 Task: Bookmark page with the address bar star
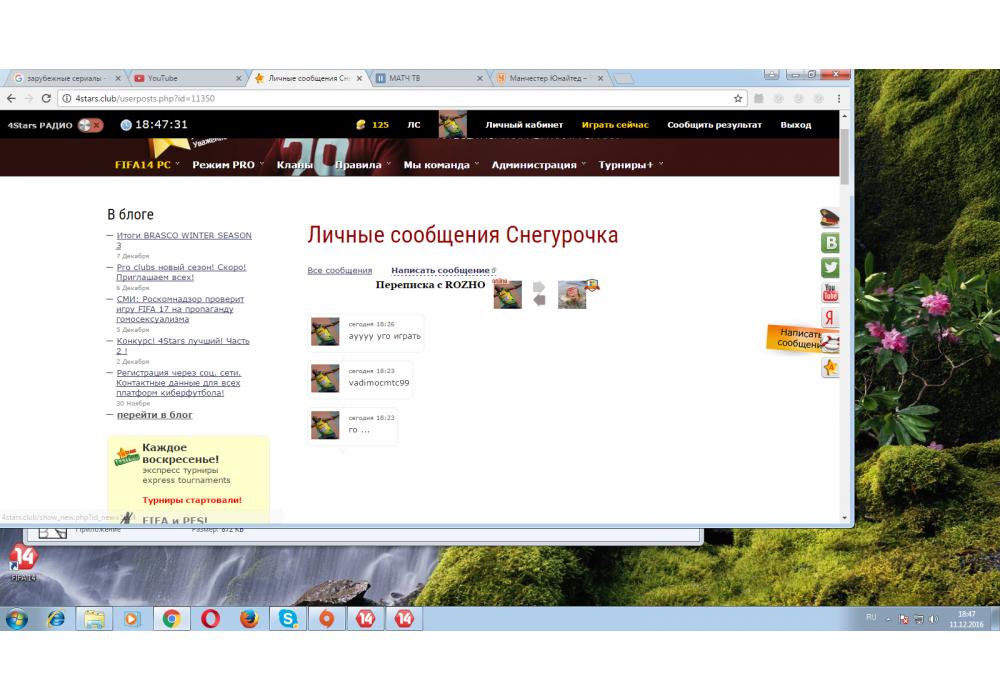[738, 99]
